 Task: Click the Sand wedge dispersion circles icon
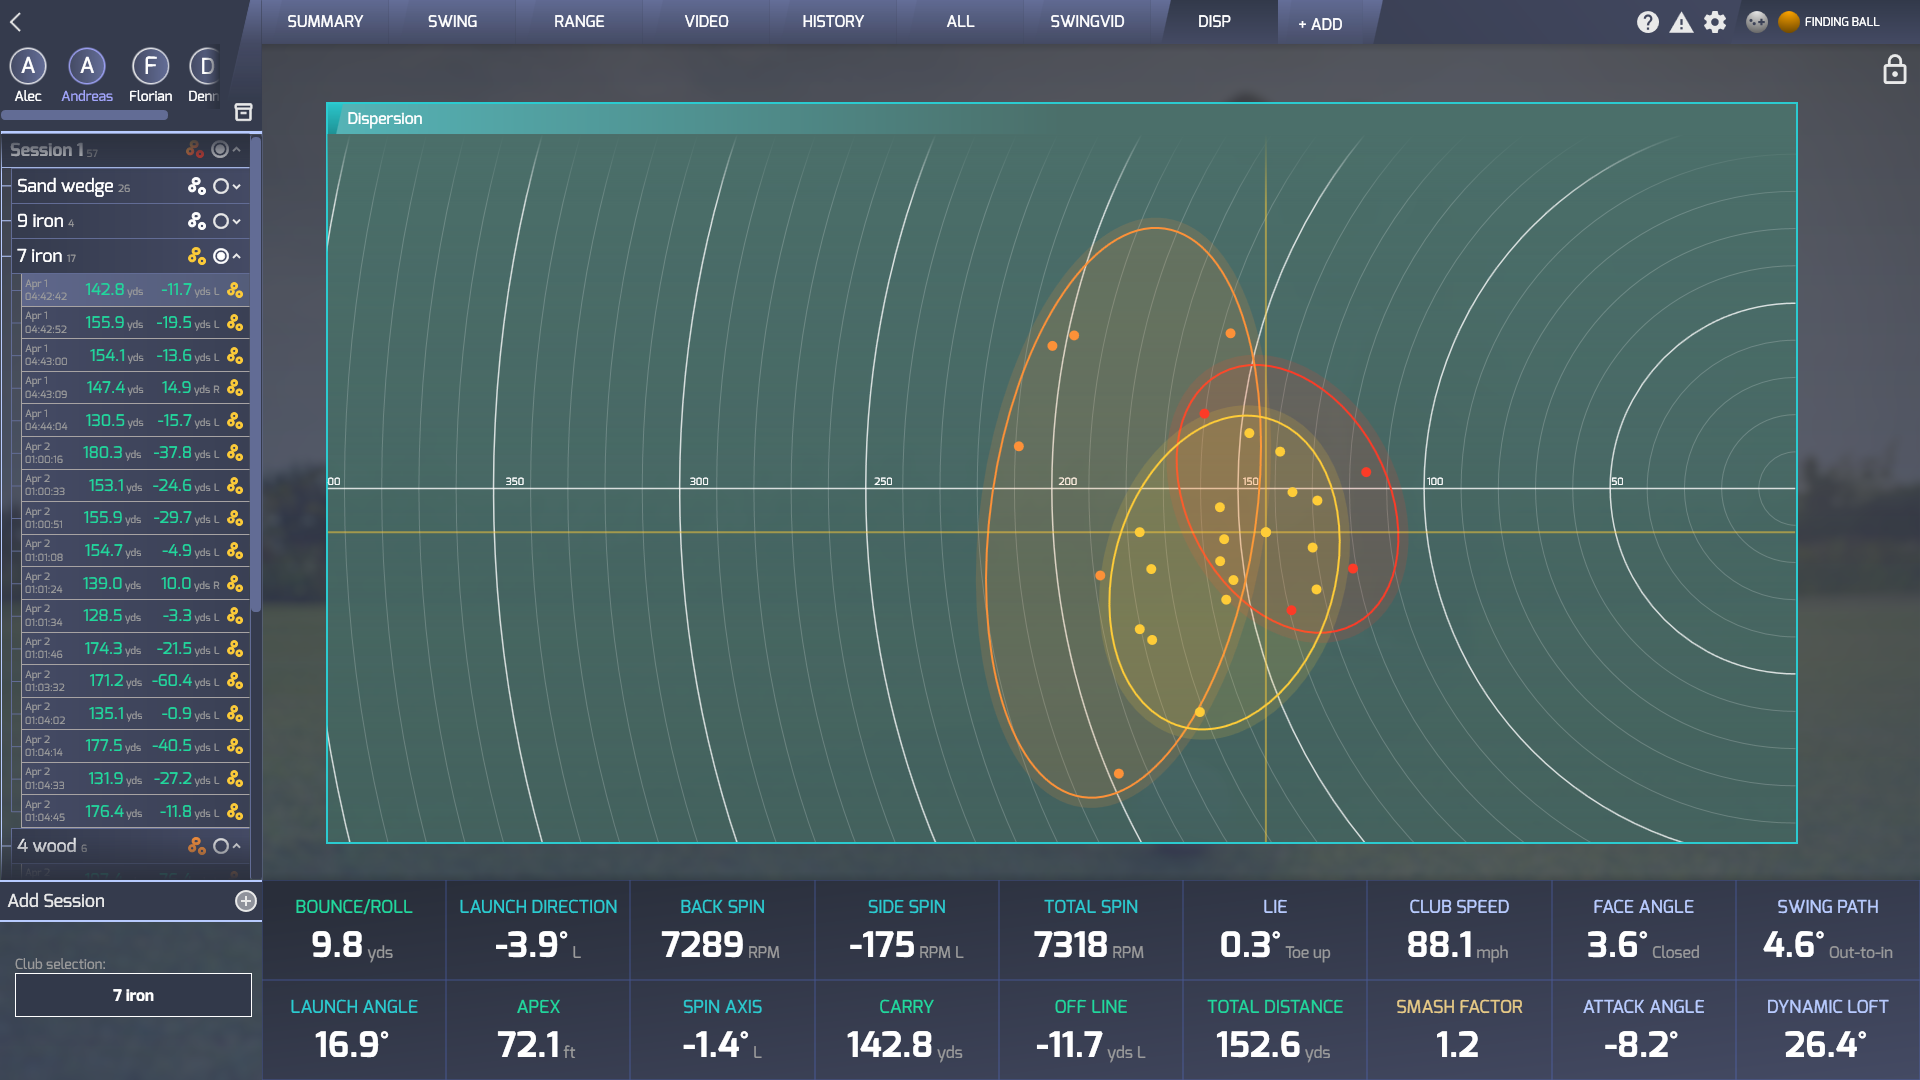[x=197, y=186]
